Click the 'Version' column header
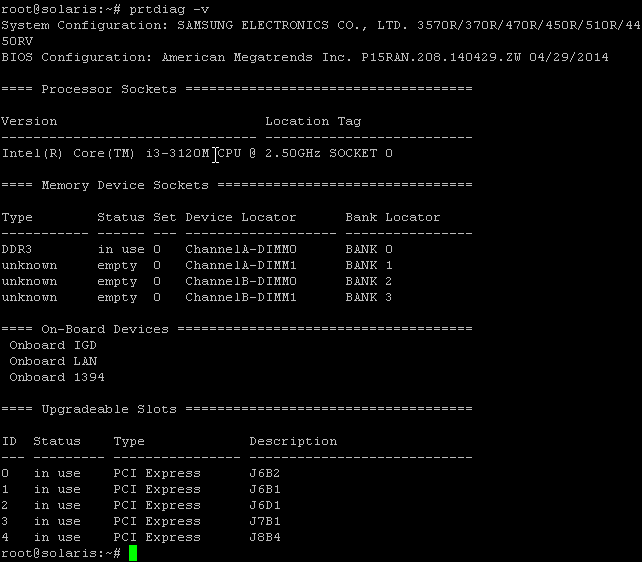Image resolution: width=642 pixels, height=562 pixels. pos(29,121)
